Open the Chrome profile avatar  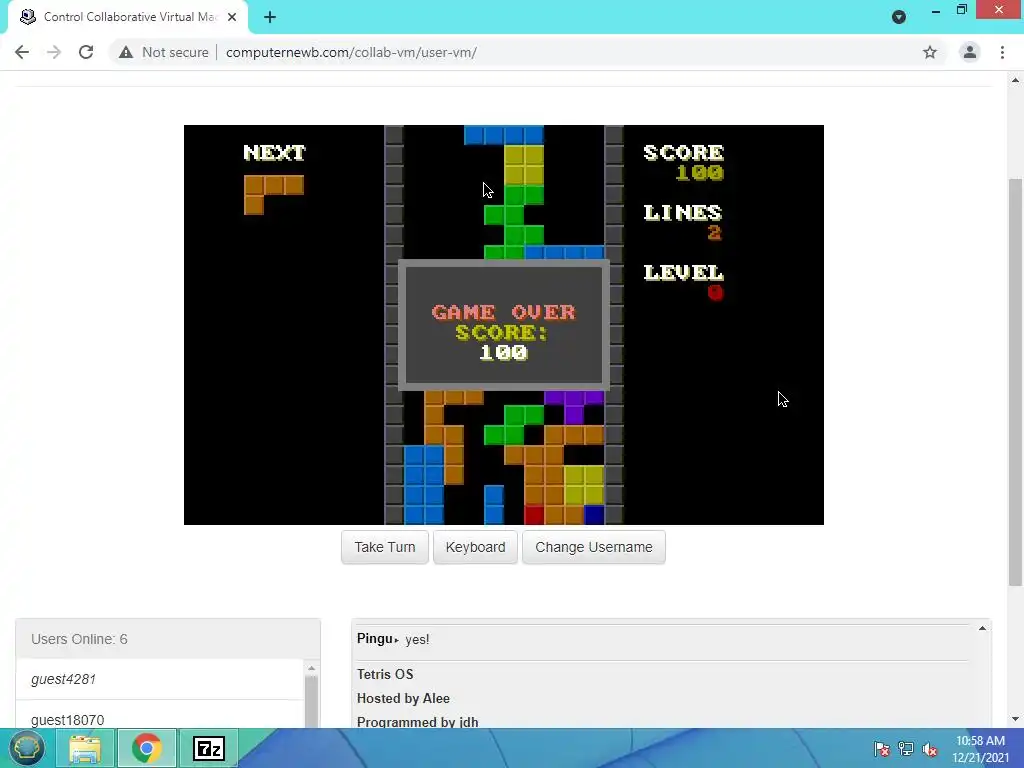(970, 52)
